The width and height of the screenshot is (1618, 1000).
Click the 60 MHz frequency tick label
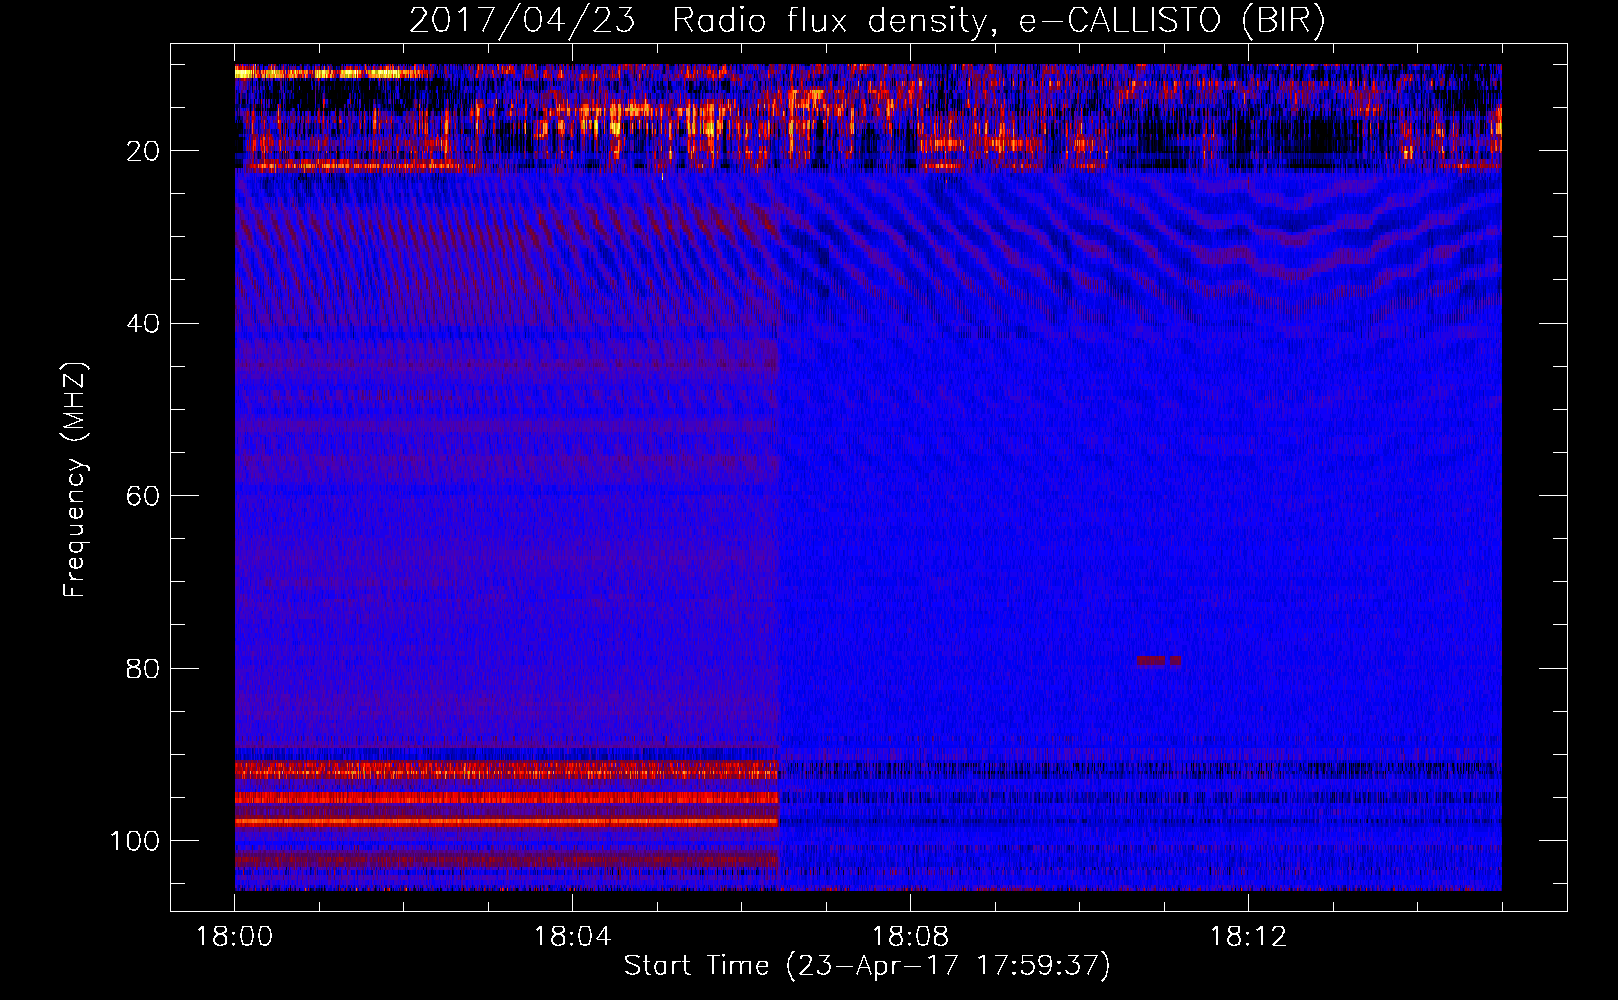click(143, 496)
